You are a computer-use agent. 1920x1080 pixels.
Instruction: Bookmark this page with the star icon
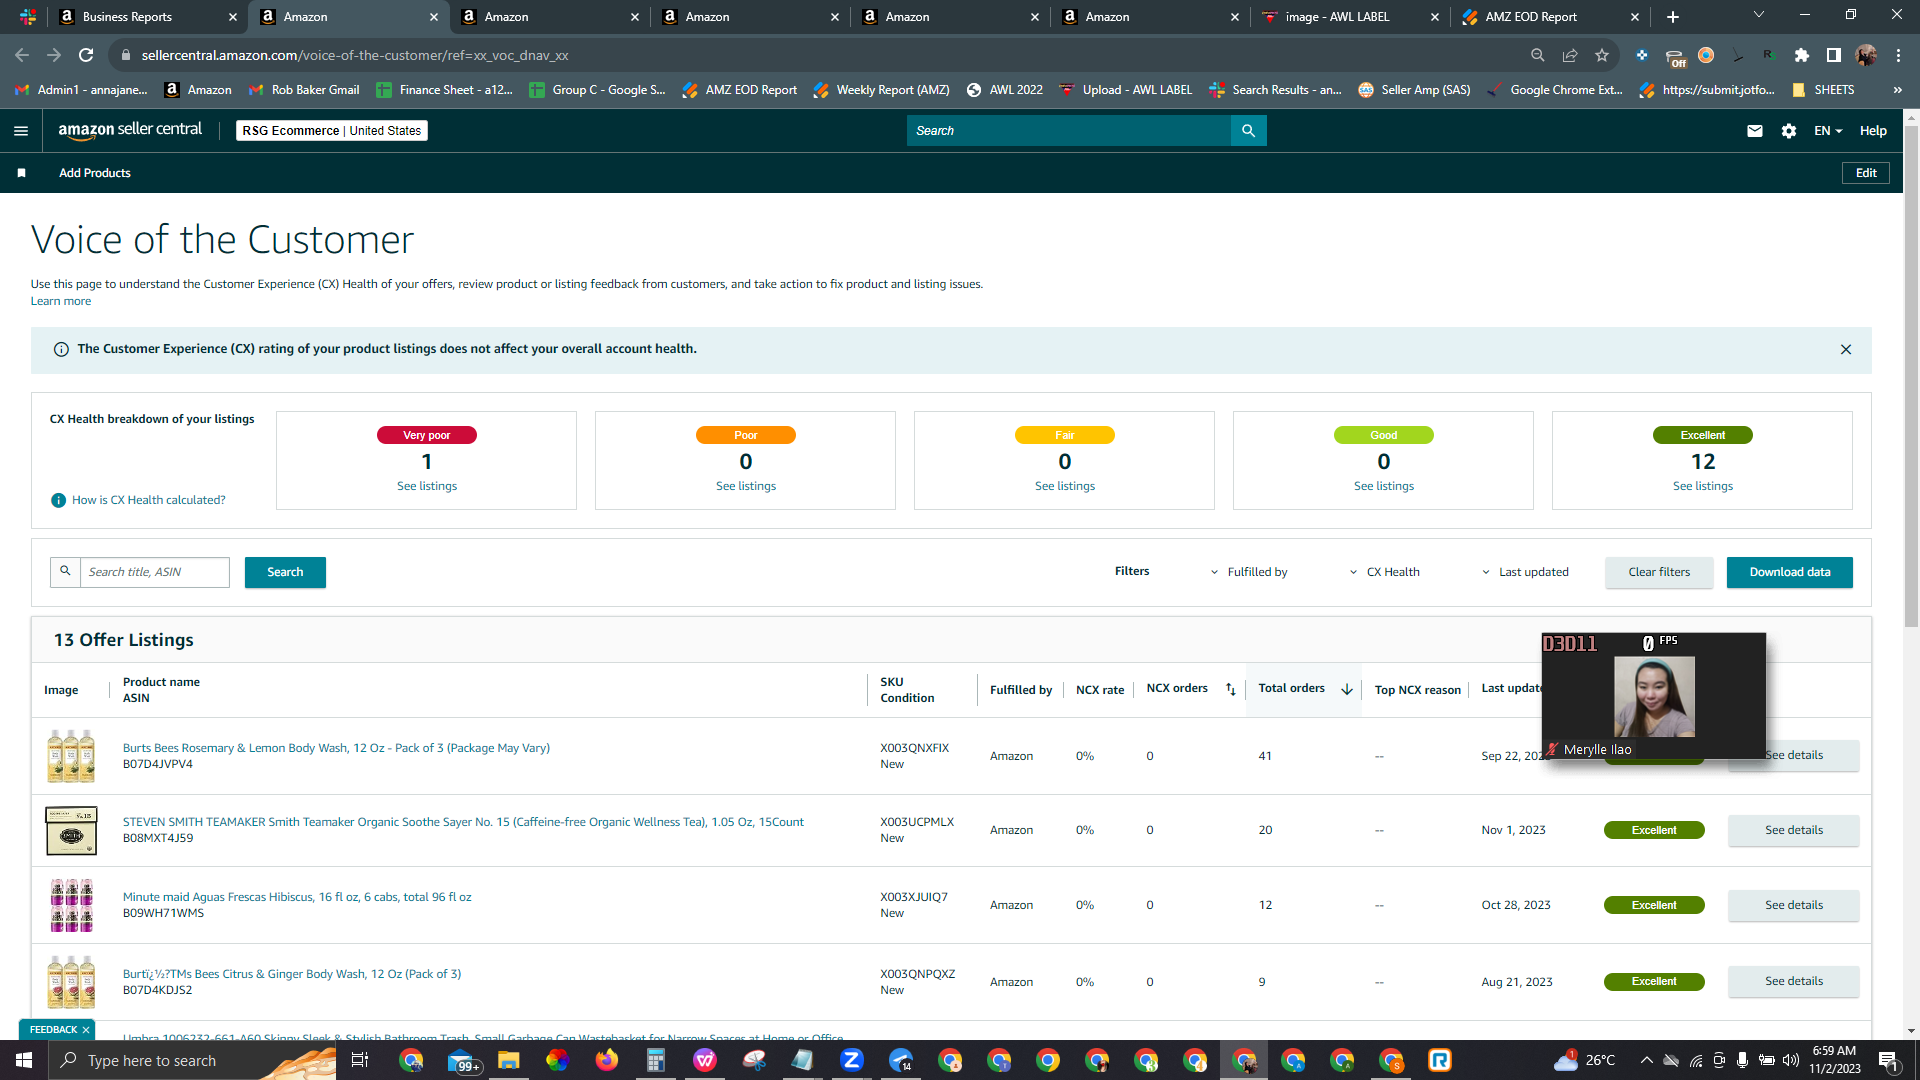(1602, 55)
